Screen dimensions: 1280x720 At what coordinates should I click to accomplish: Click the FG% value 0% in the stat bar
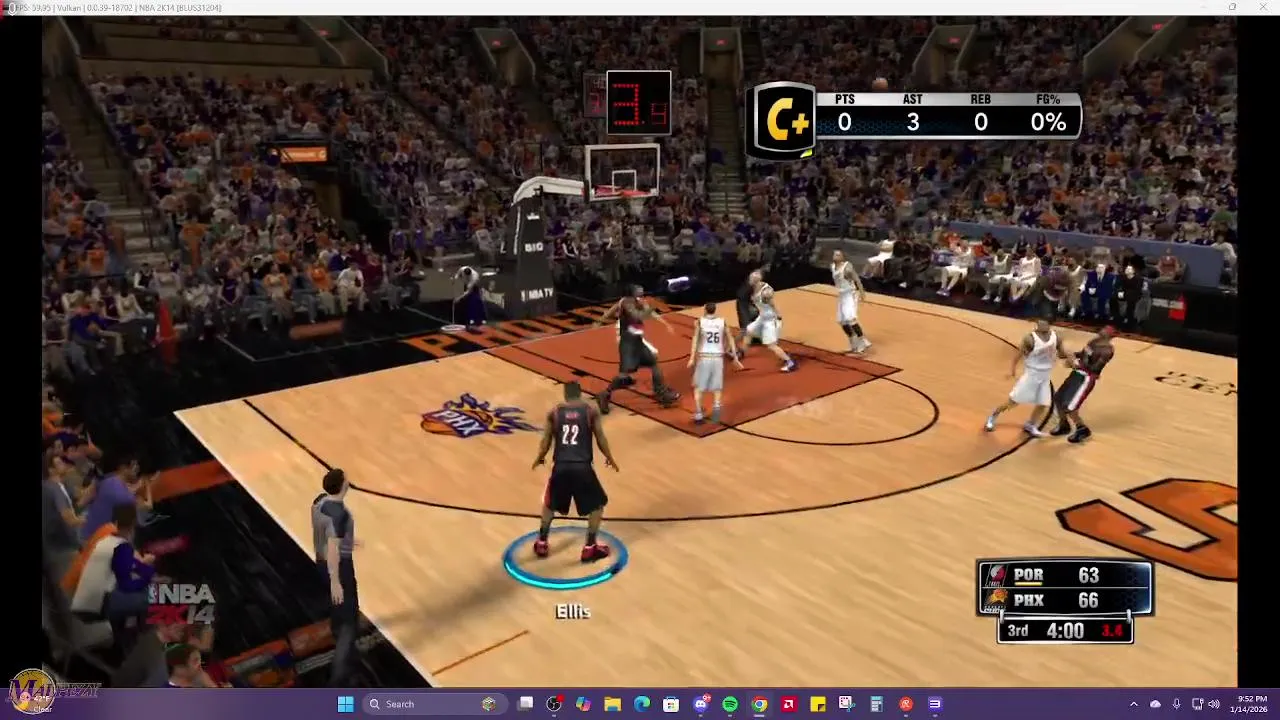(1048, 122)
